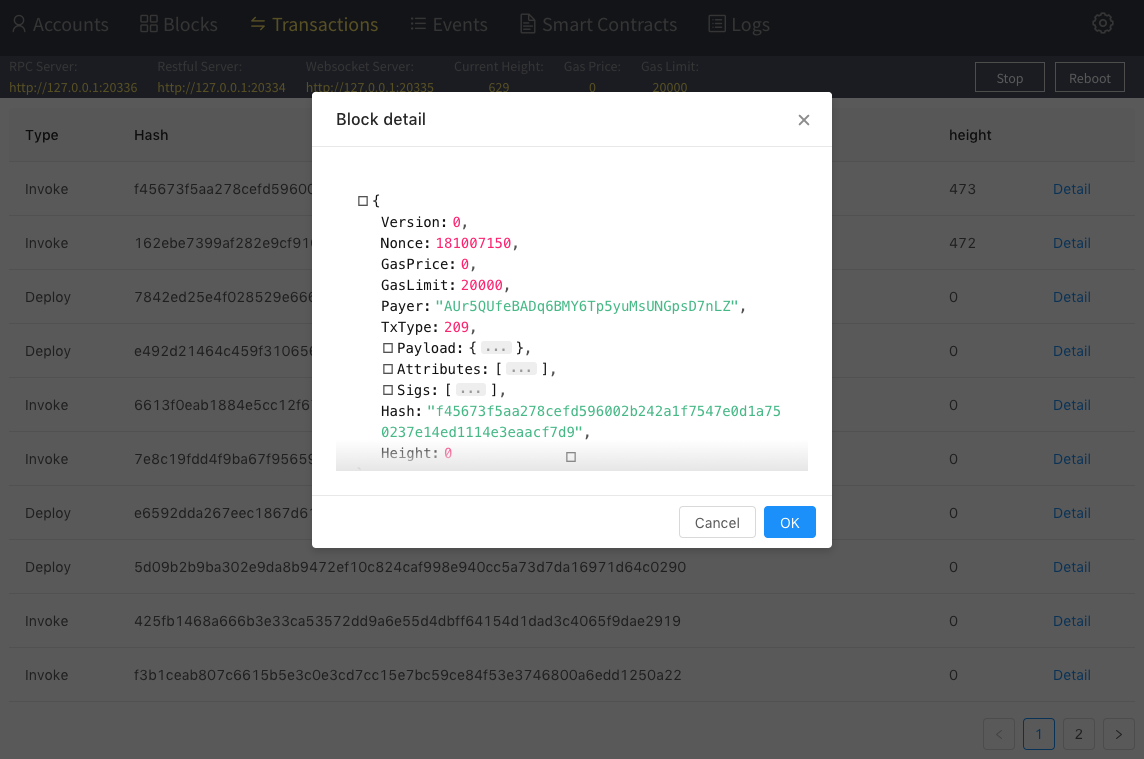
Task: Dismiss dialog with Cancel button
Action: coord(717,523)
